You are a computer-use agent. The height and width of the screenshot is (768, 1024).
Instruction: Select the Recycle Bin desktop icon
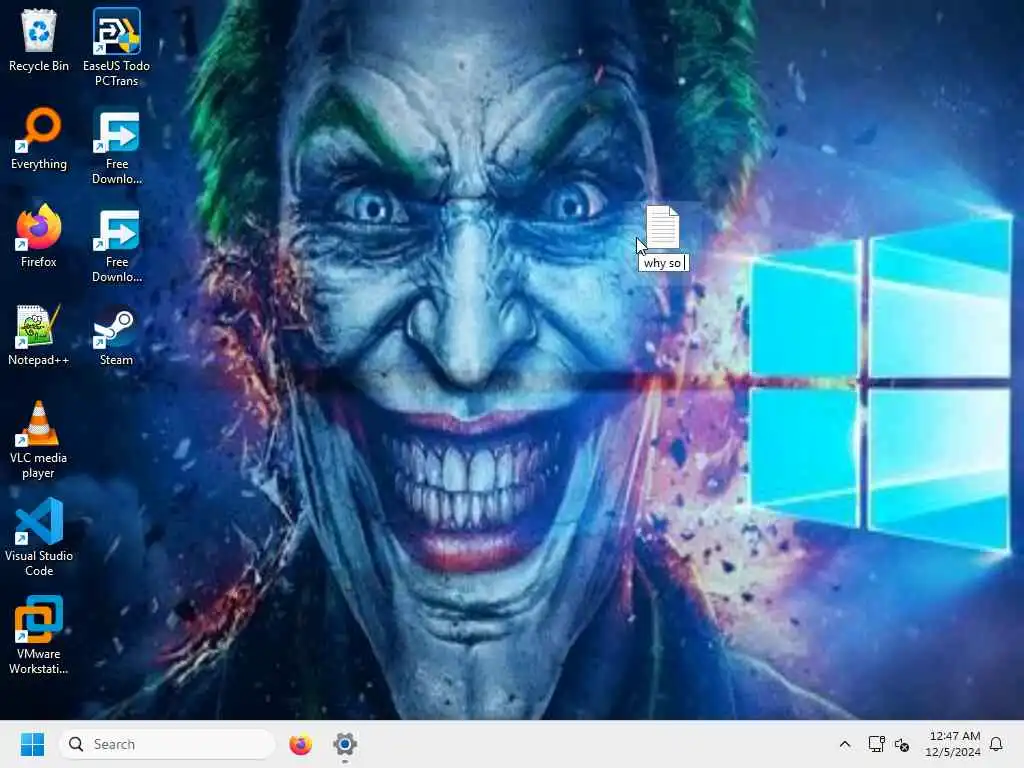(x=39, y=40)
